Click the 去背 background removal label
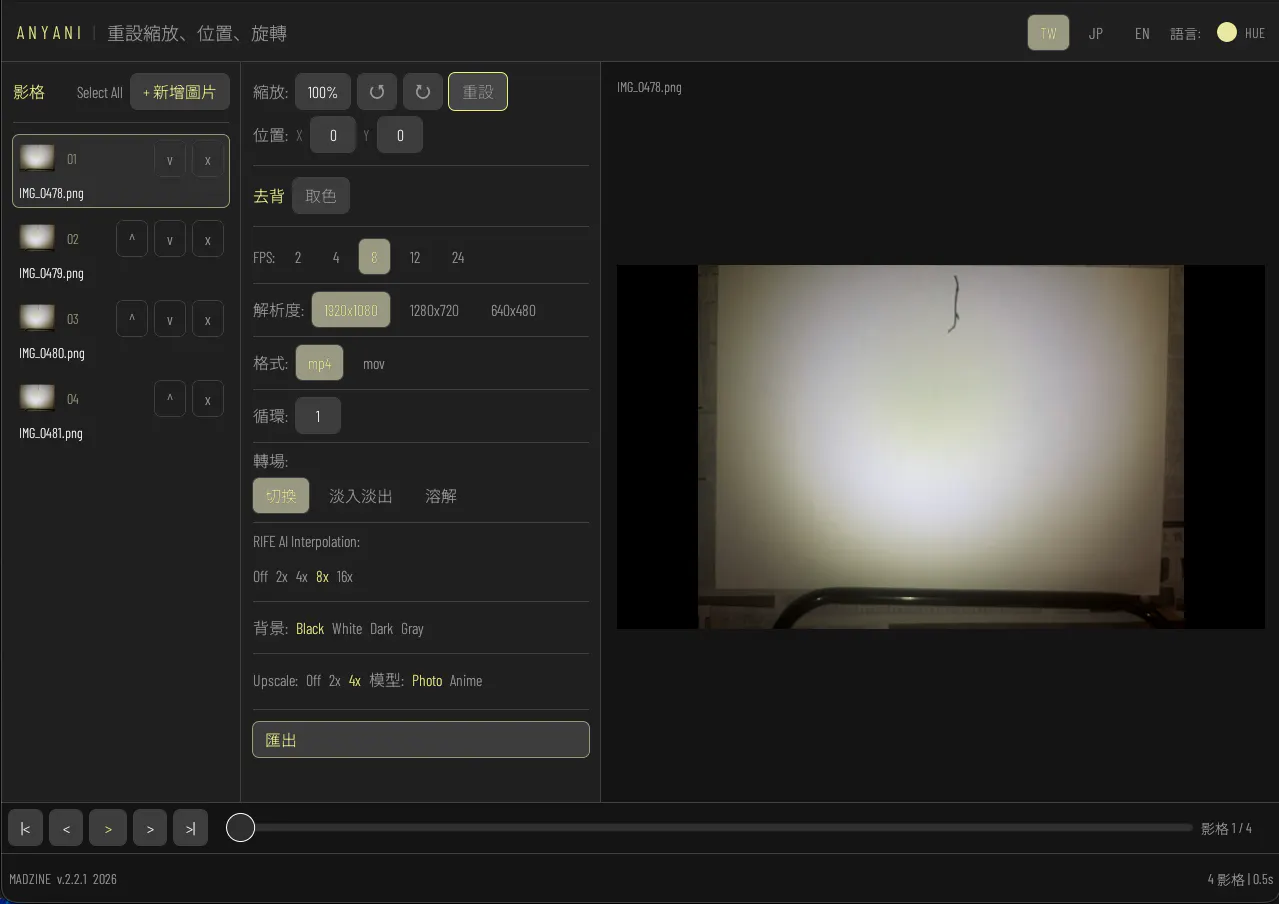Image resolution: width=1279 pixels, height=904 pixels. (268, 196)
